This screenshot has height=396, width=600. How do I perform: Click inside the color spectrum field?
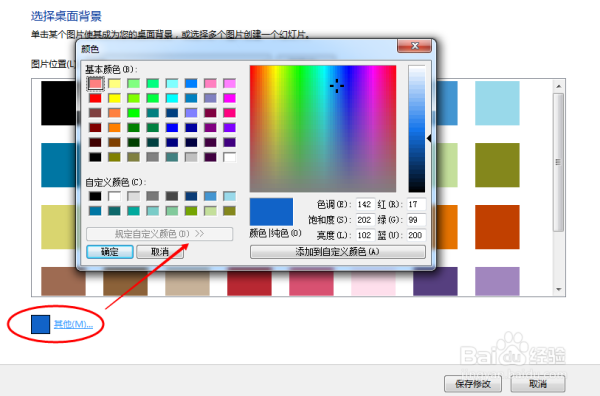323,129
